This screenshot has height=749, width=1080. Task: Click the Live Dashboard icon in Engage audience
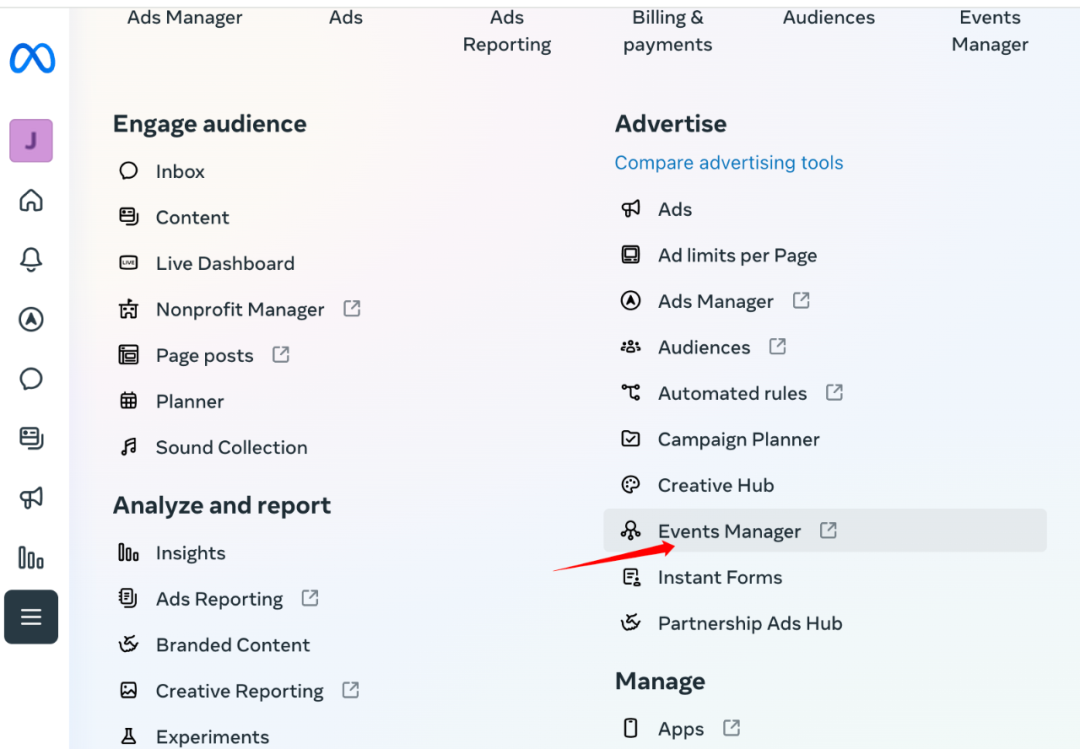(128, 263)
